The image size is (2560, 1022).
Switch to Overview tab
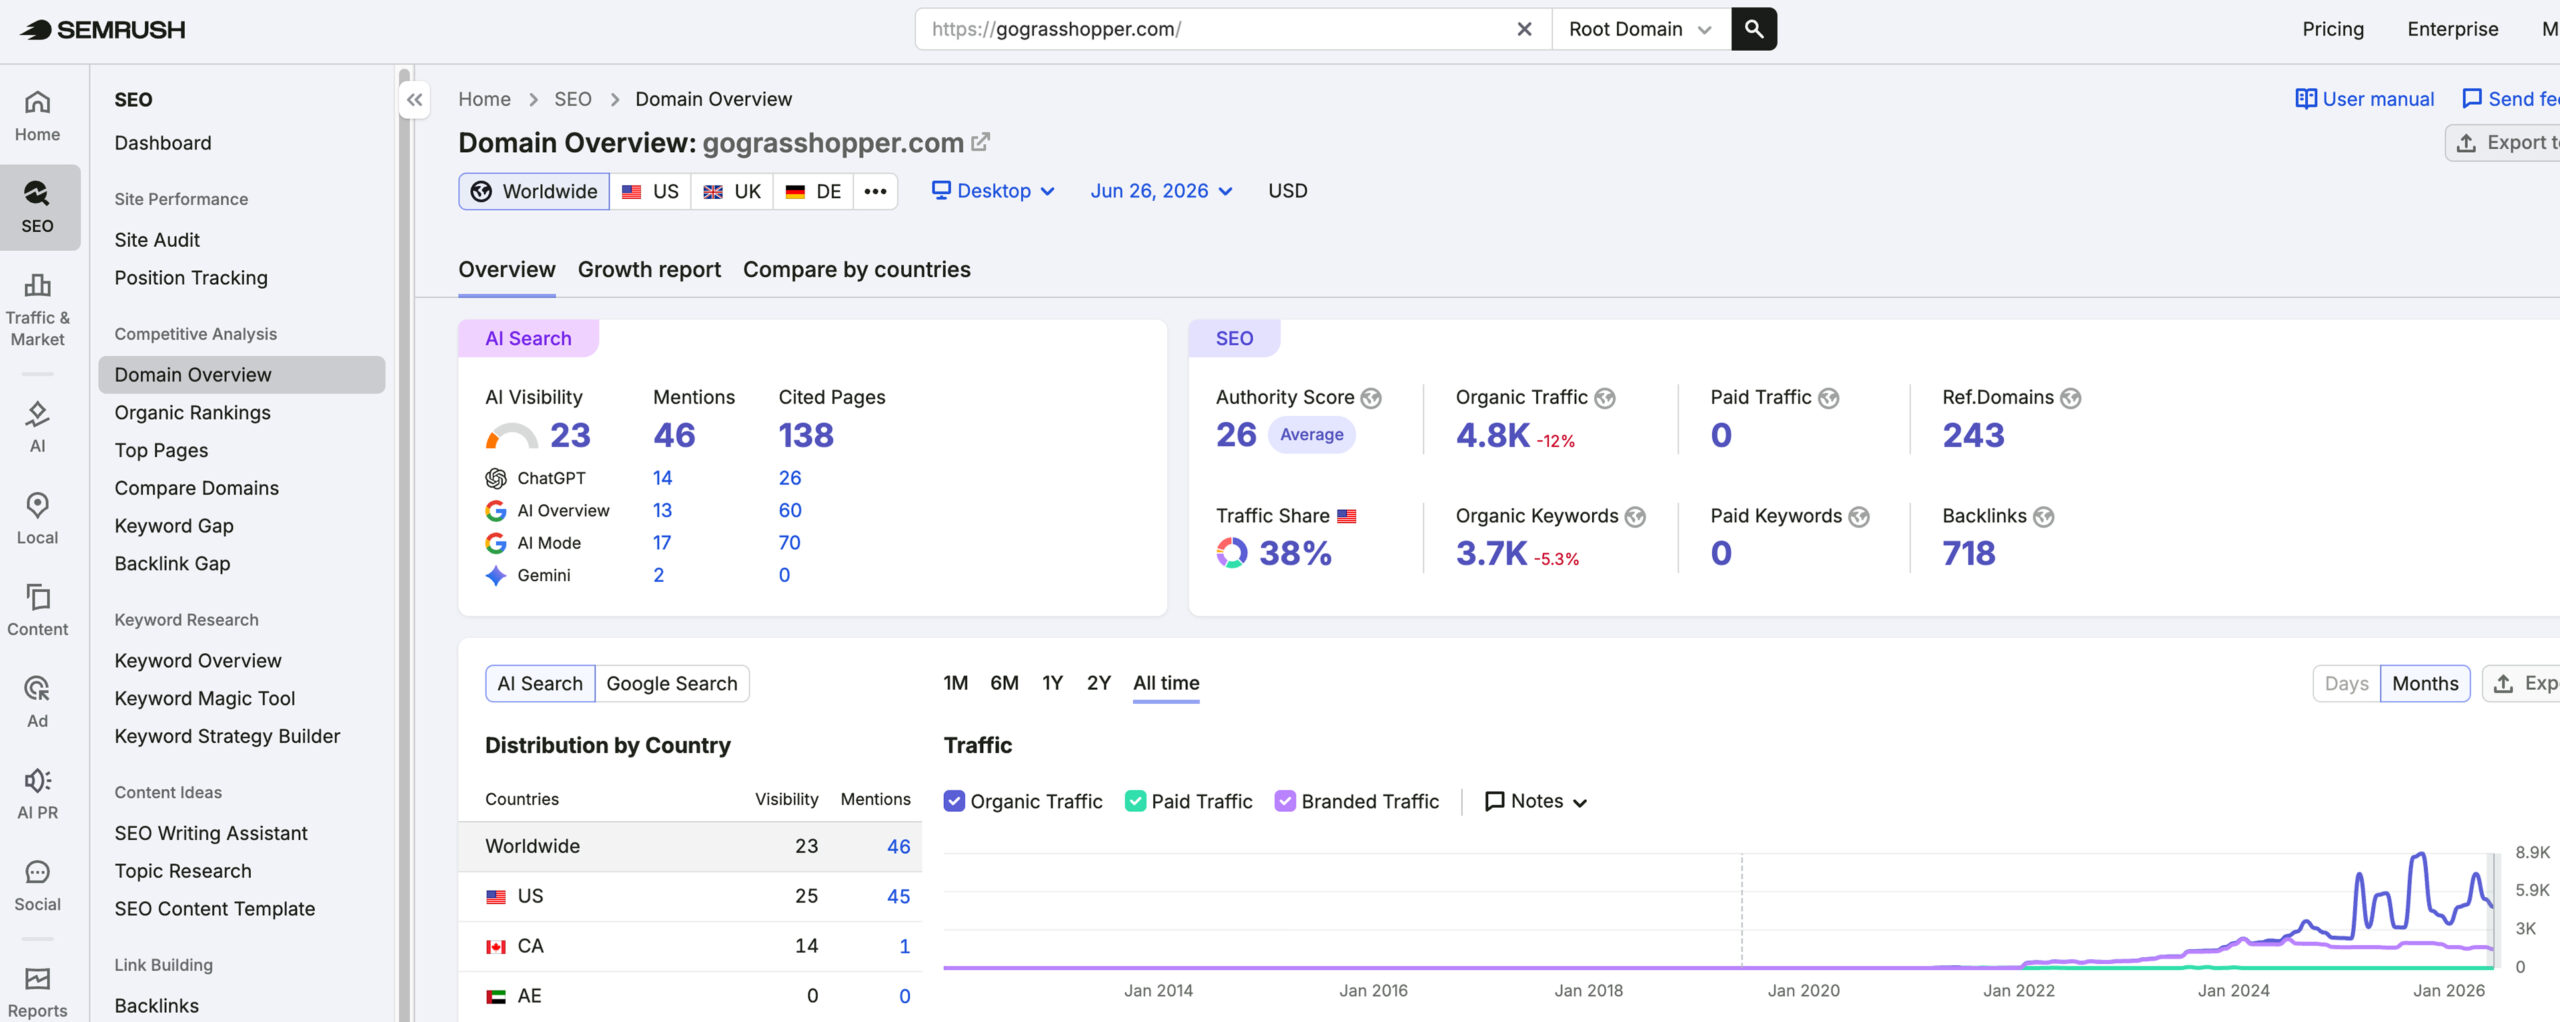coord(506,270)
